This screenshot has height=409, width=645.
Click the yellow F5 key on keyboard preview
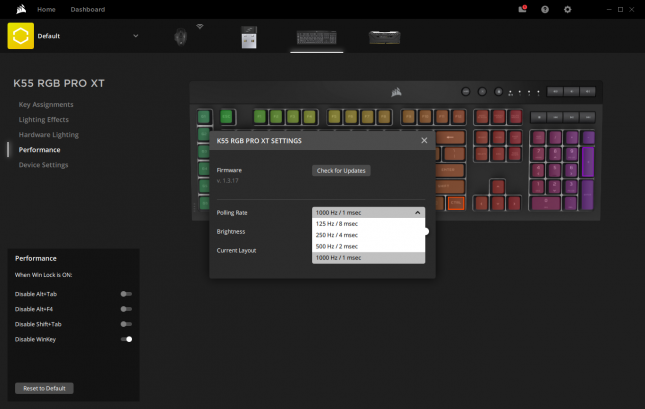[334, 117]
